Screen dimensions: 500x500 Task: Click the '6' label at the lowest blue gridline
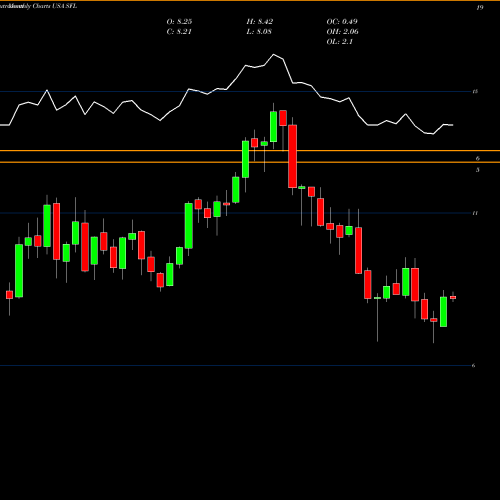(x=473, y=366)
